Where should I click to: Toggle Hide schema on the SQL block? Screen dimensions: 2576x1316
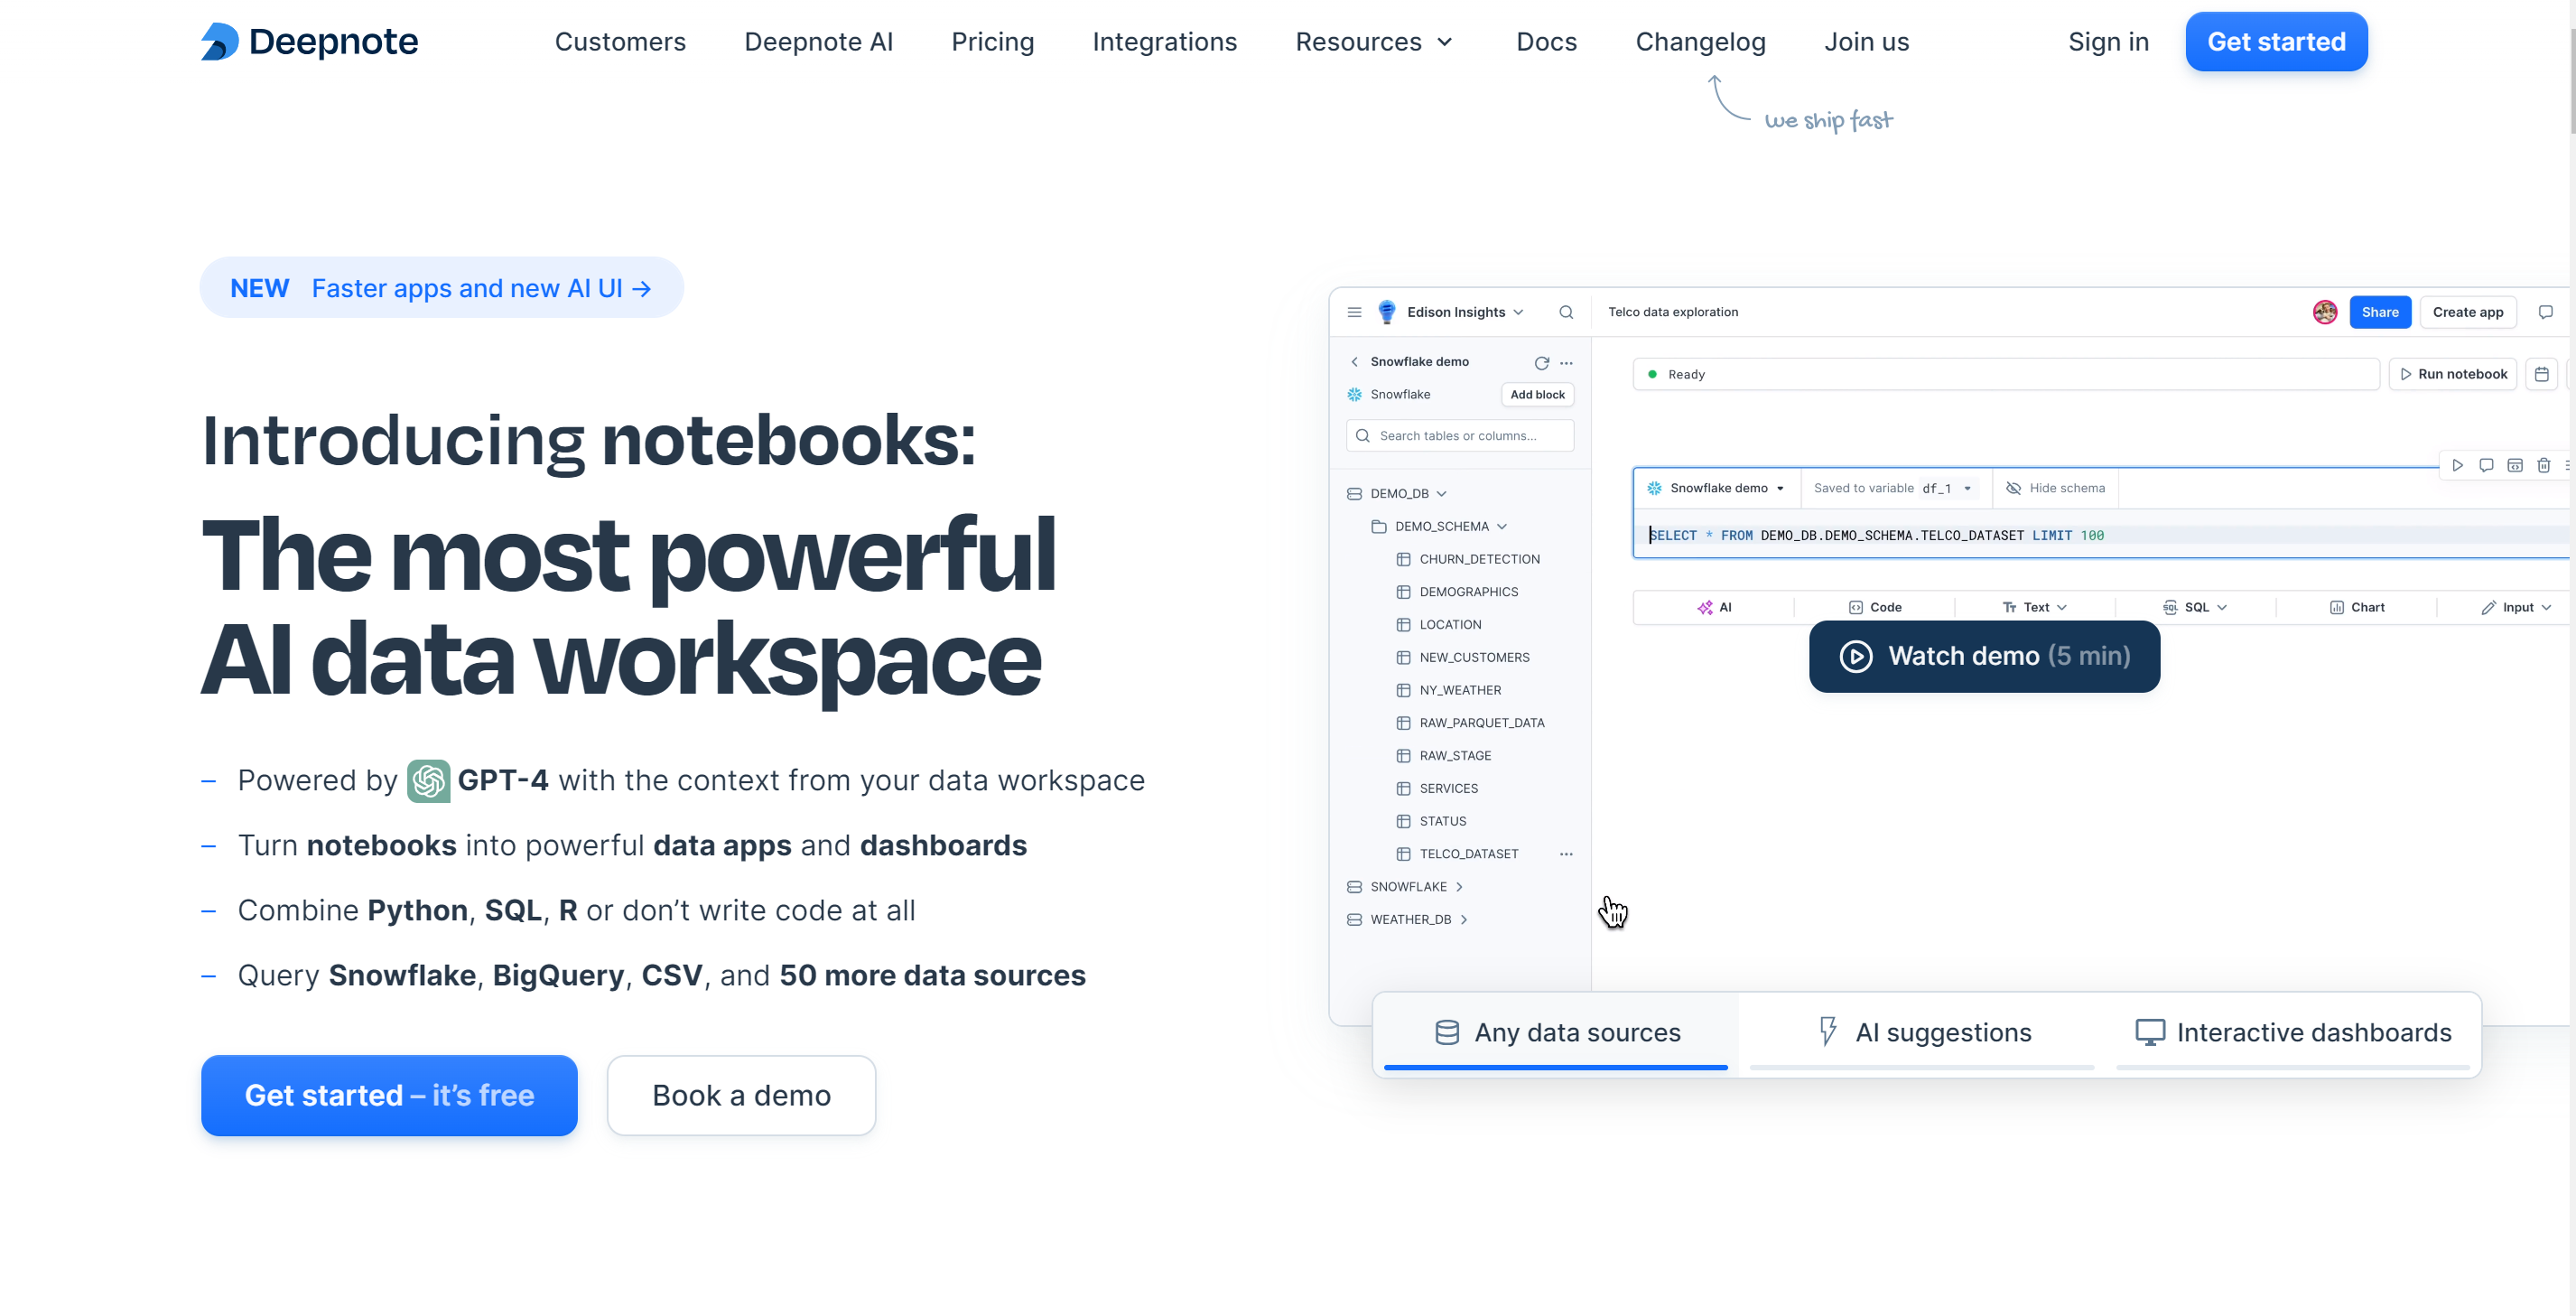tap(2055, 488)
